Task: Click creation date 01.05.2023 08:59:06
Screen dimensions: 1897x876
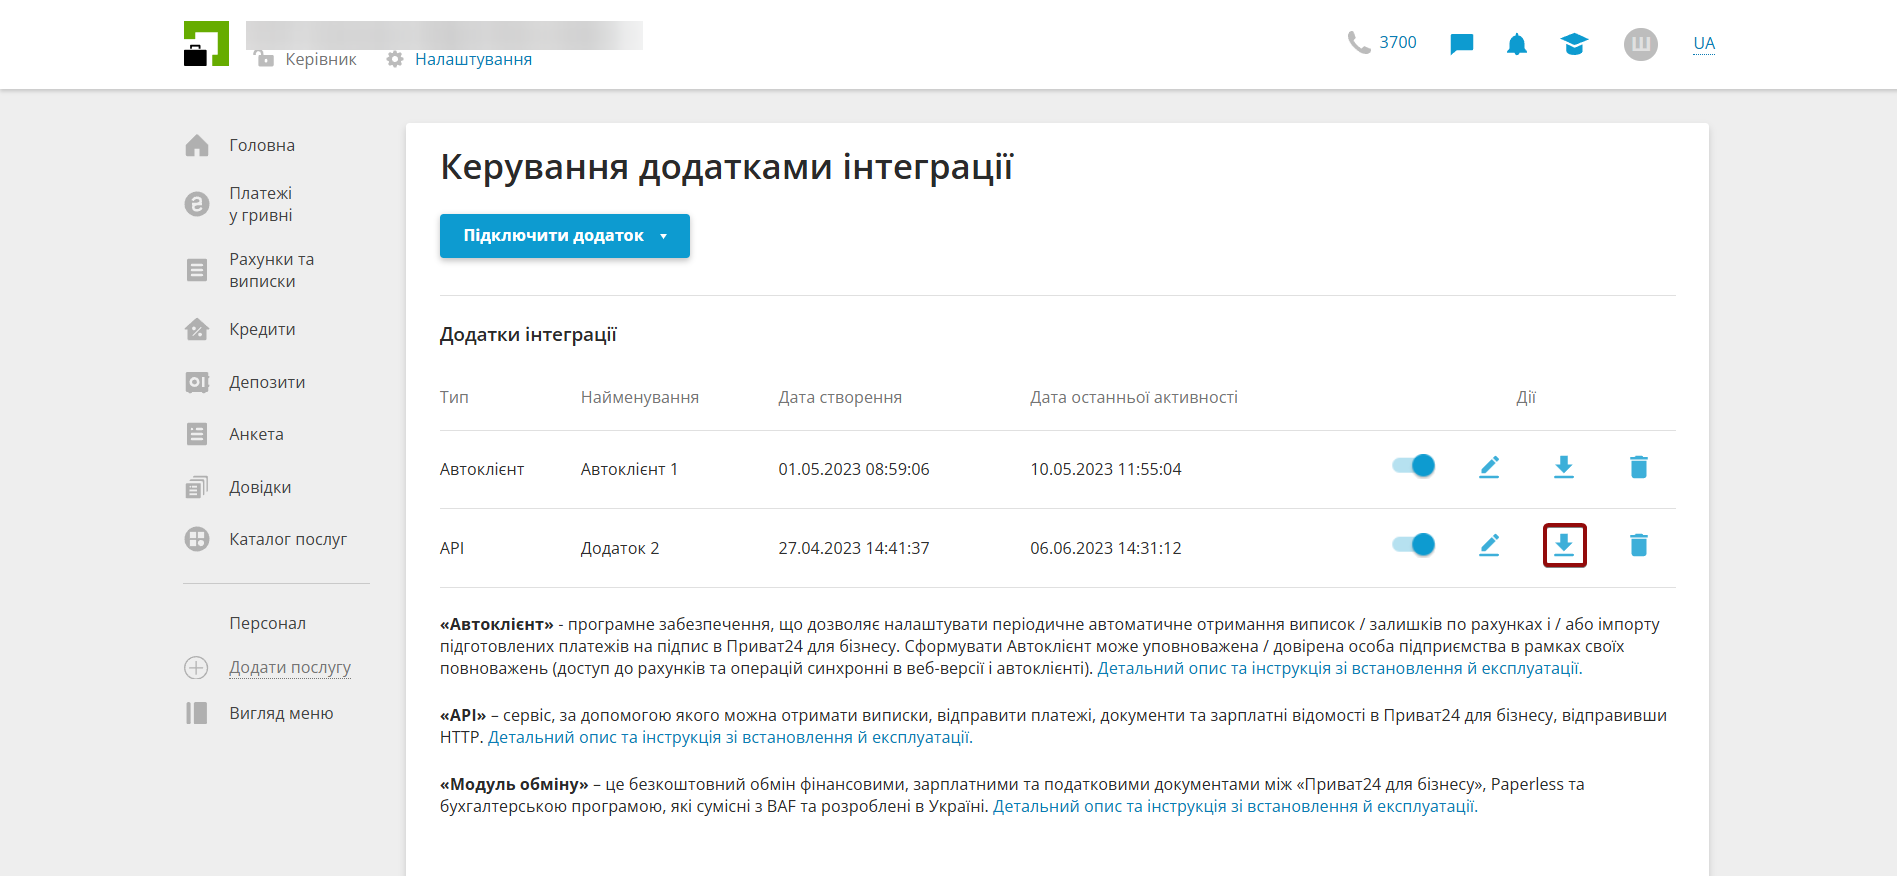Action: point(854,469)
